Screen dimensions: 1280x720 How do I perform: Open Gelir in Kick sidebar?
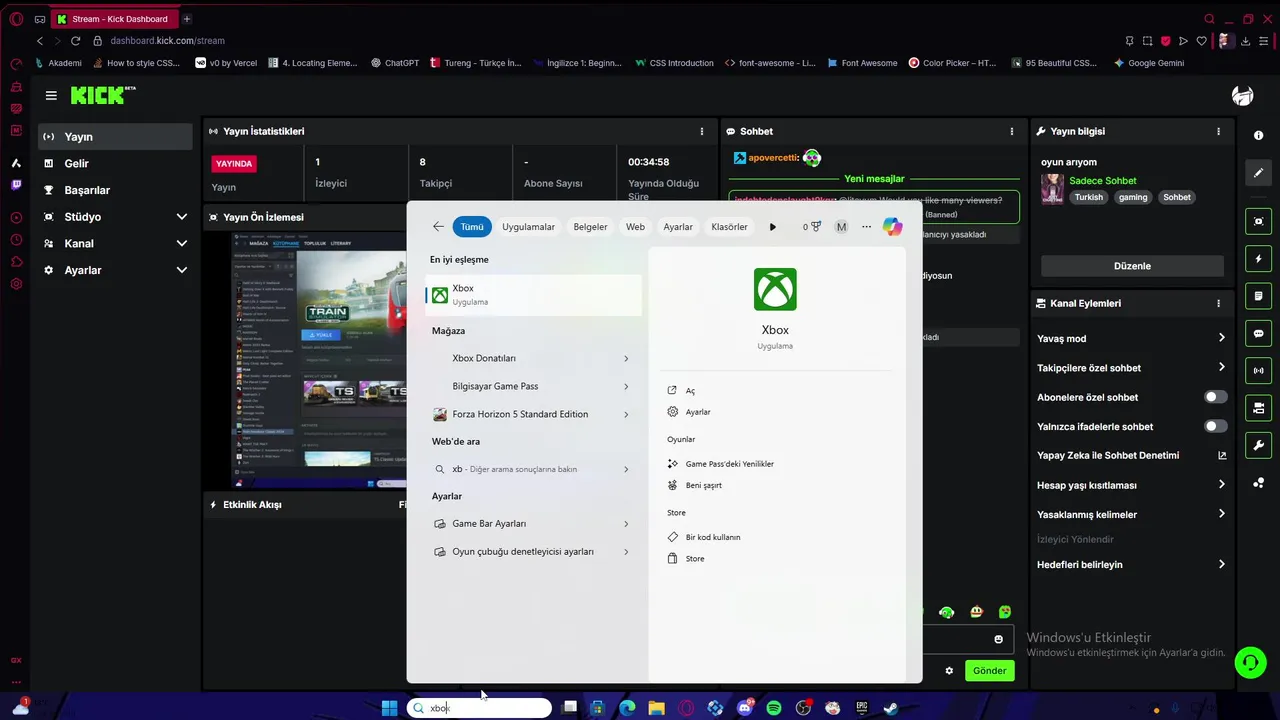coord(115,163)
